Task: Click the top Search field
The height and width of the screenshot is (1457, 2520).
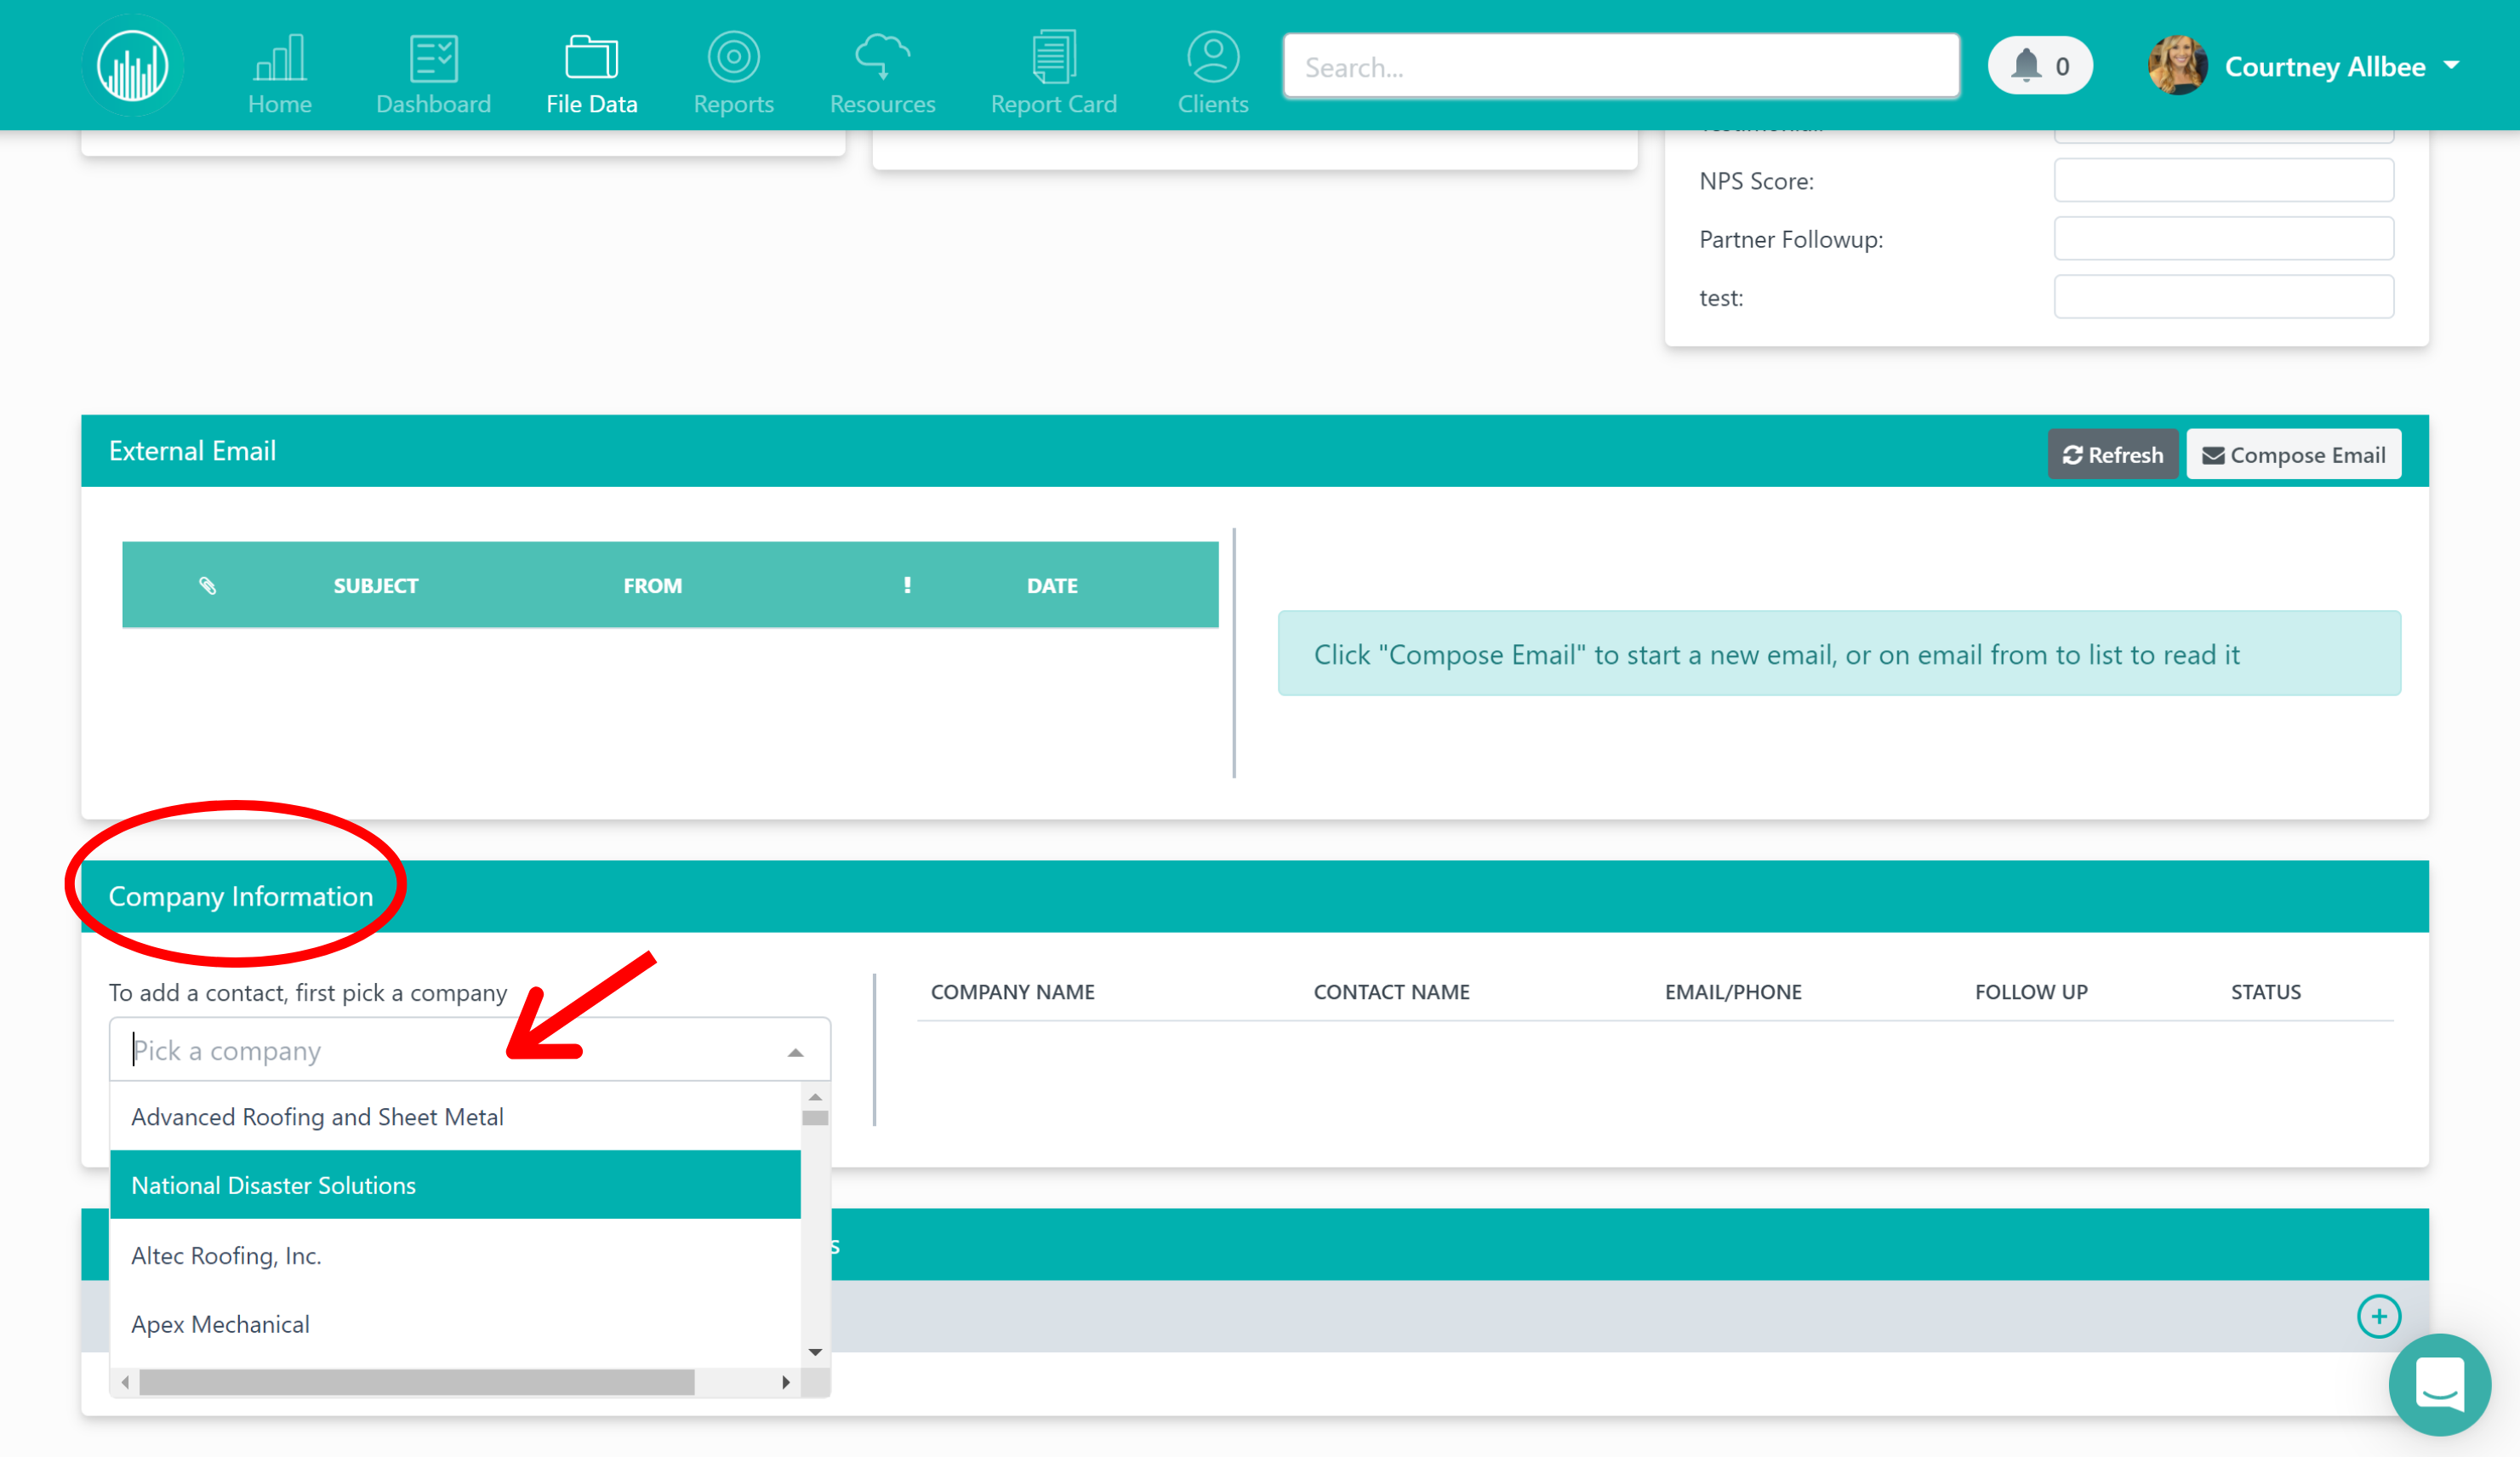Action: [1621, 66]
